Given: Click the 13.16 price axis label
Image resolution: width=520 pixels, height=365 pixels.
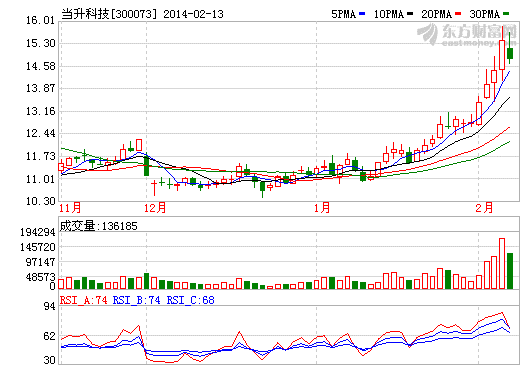Looking at the screenshot, I should point(40,111).
